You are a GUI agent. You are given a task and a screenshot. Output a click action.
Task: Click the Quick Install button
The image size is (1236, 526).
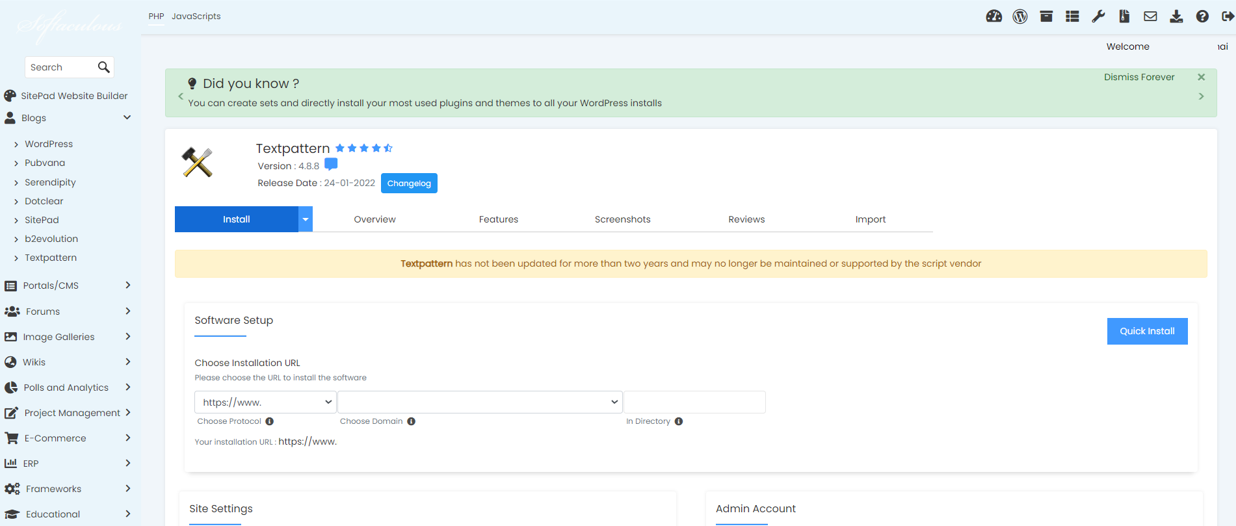(1147, 331)
